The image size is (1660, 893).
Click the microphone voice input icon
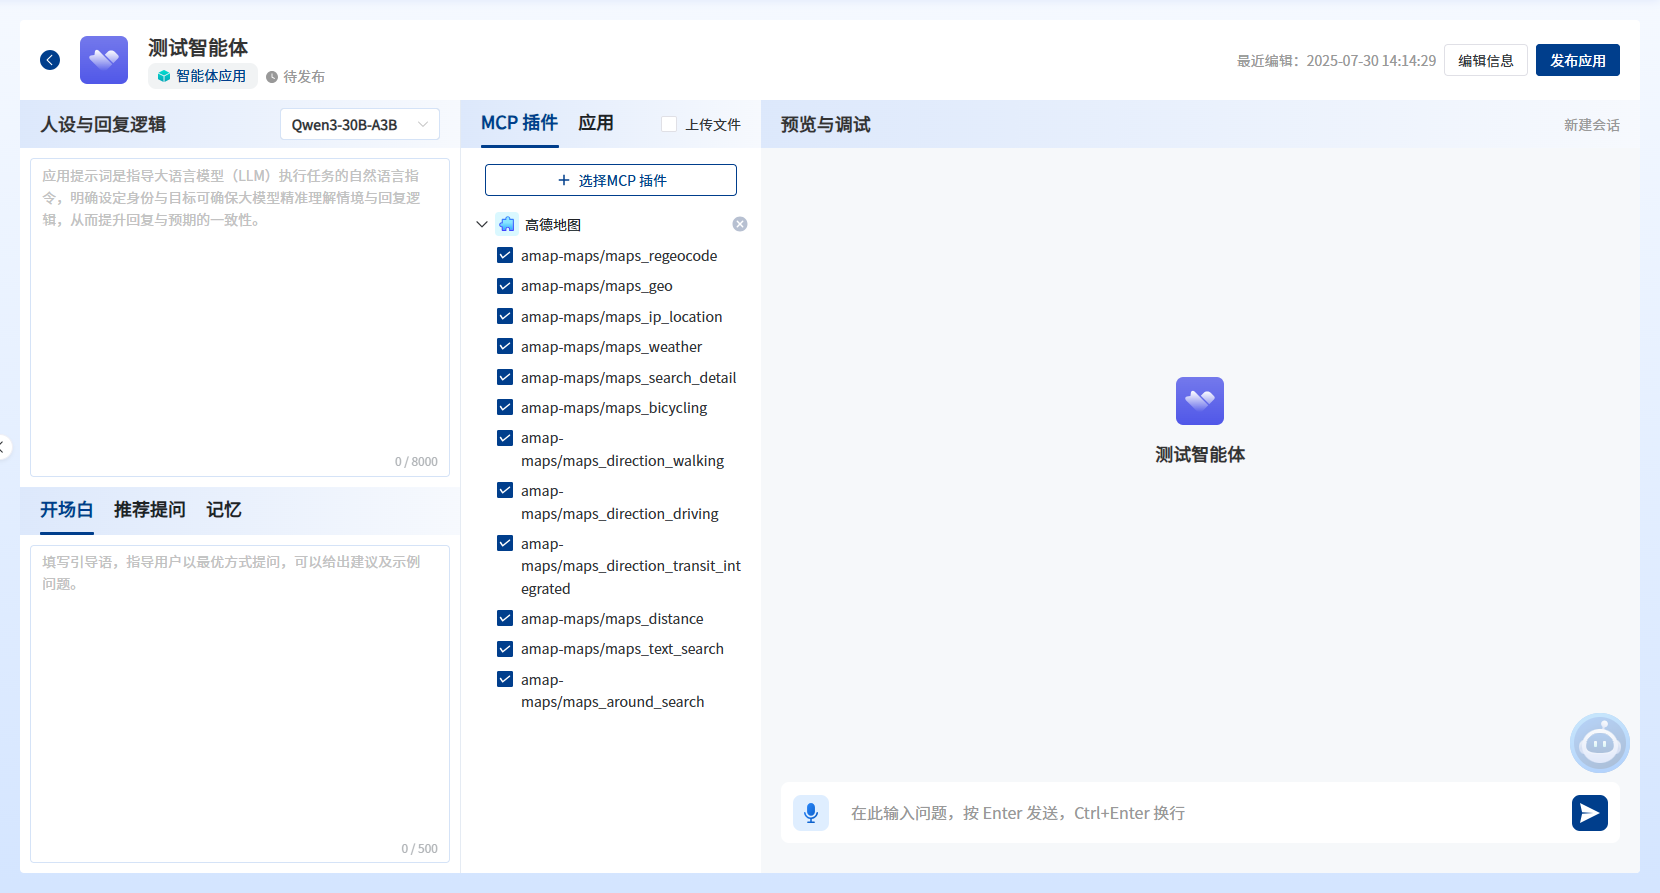pos(811,813)
